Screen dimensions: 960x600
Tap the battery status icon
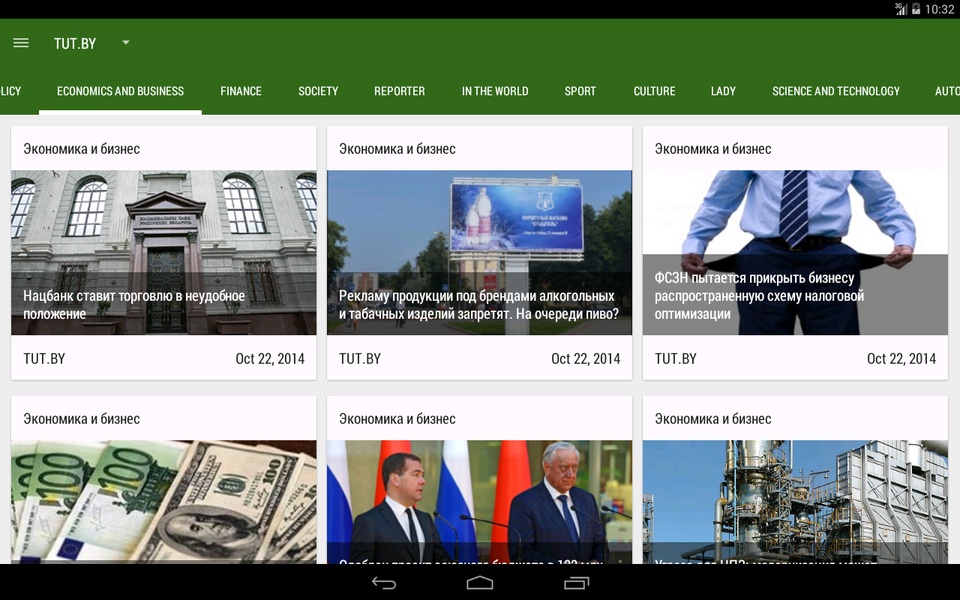[x=916, y=9]
